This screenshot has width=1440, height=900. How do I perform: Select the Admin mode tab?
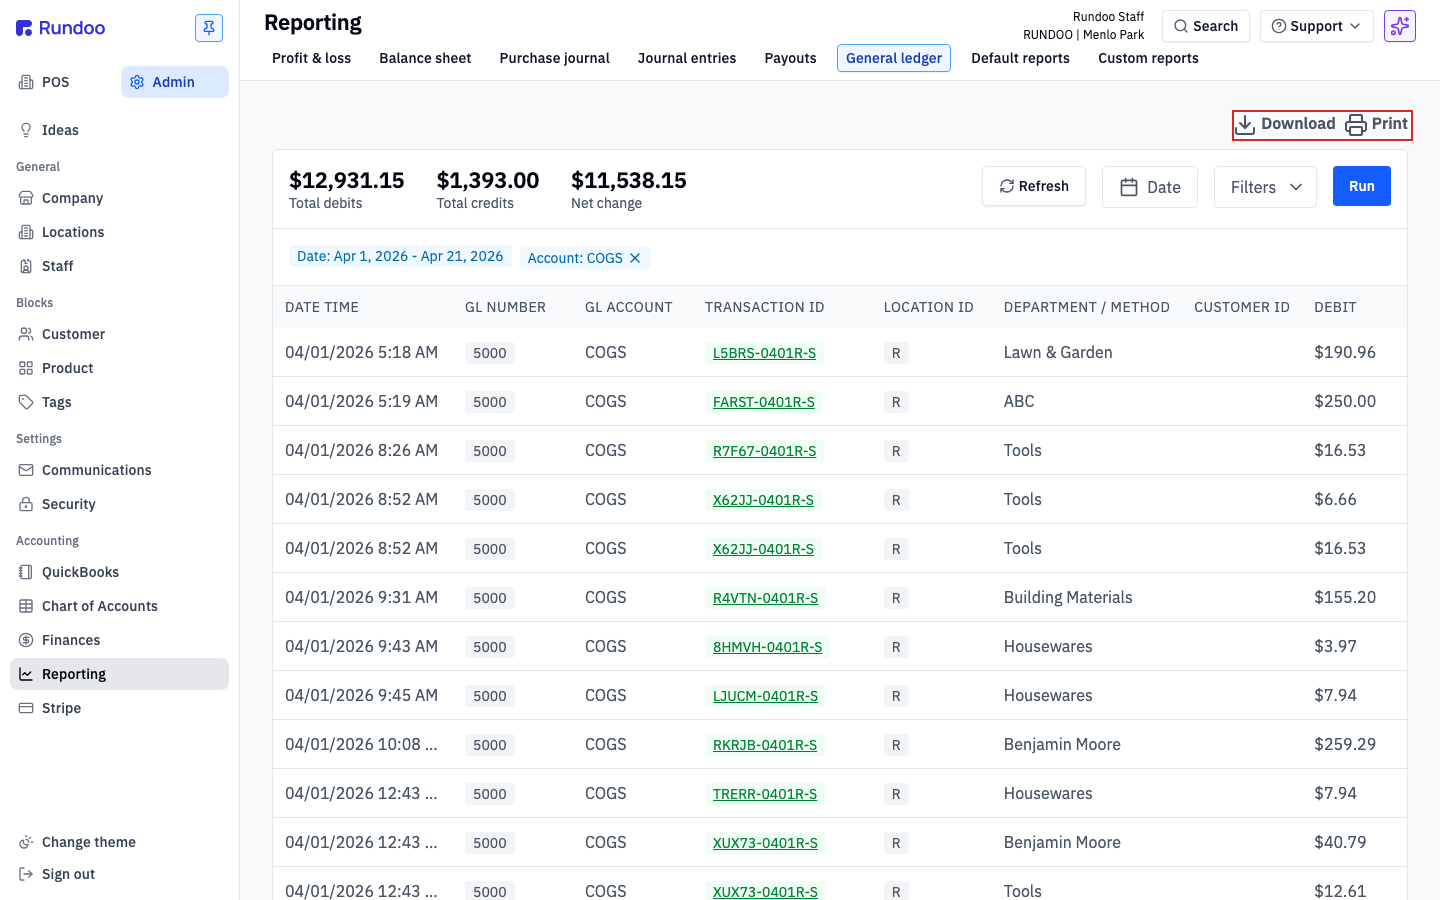coord(175,82)
